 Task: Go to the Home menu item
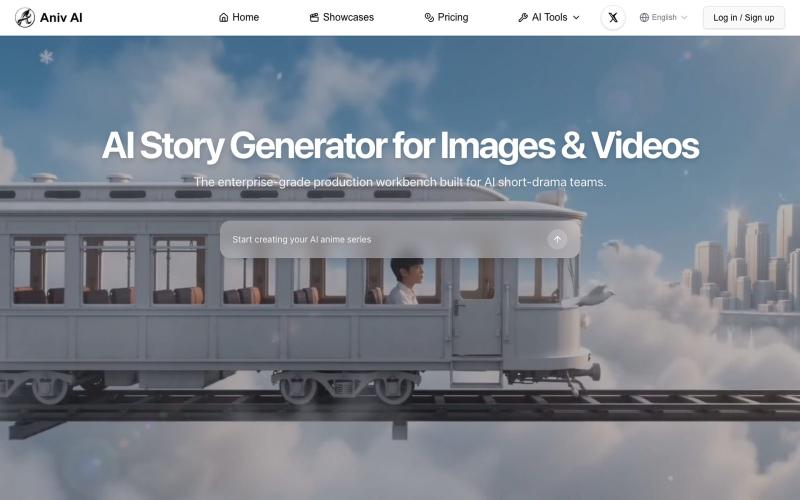pyautogui.click(x=239, y=17)
